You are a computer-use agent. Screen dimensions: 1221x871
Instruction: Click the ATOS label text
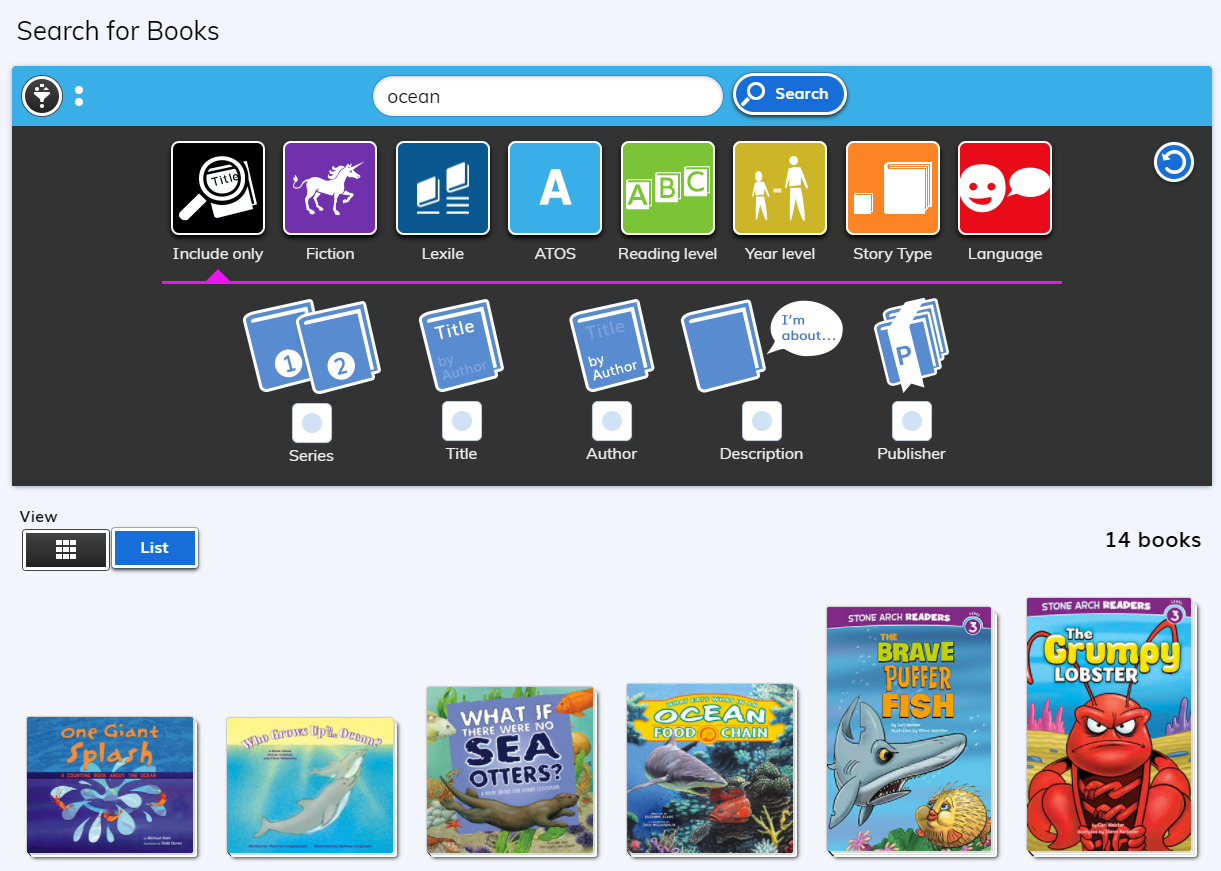(555, 254)
